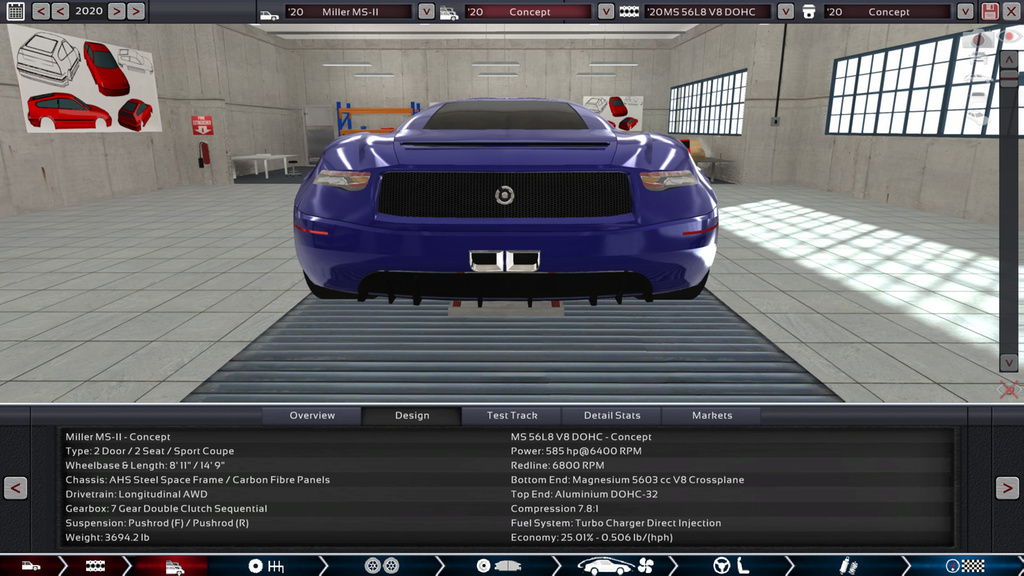Go to the suspension tuning step
Image resolution: width=1024 pixels, height=576 pixels.
(841, 566)
